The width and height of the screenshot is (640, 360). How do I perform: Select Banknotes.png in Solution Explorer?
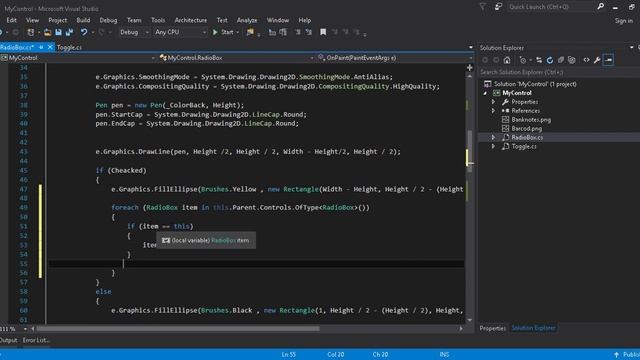(531, 120)
